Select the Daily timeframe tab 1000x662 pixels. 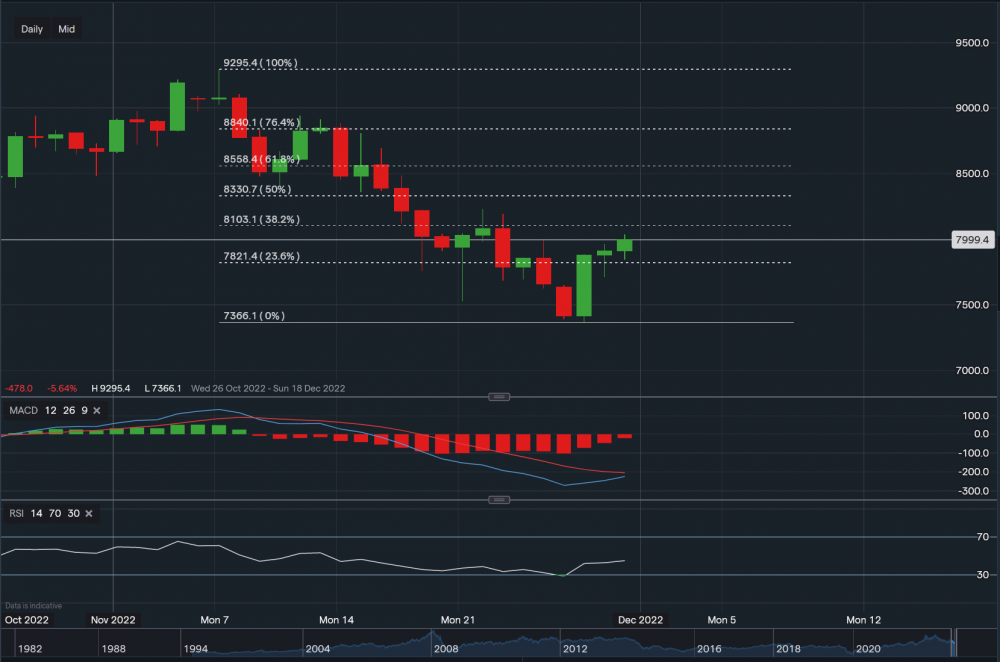point(31,29)
